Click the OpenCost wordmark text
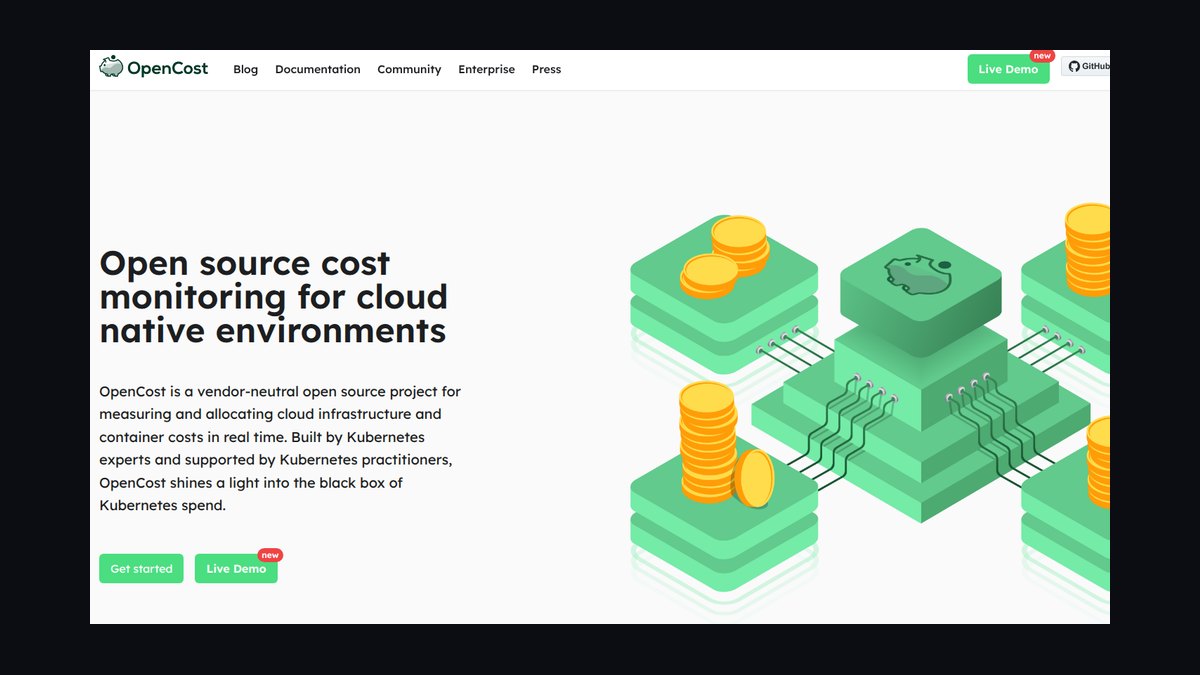The width and height of the screenshot is (1200, 675). click(168, 68)
